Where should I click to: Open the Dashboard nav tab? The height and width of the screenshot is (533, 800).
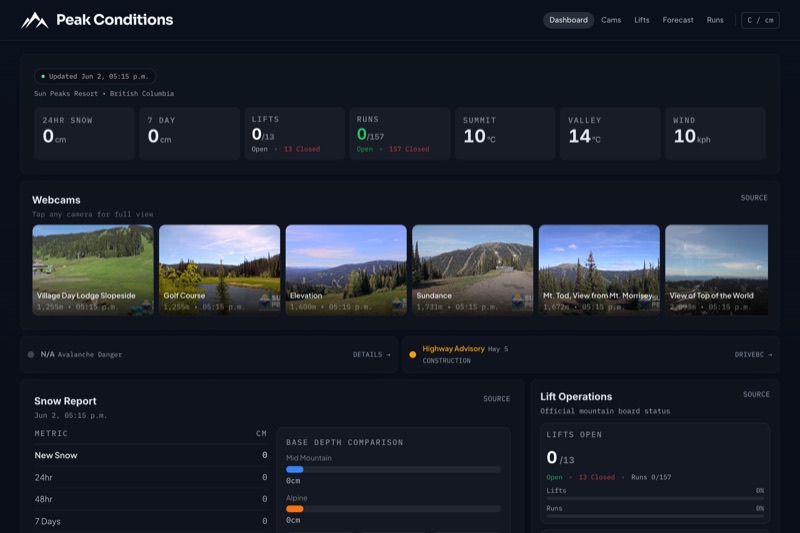tap(568, 20)
